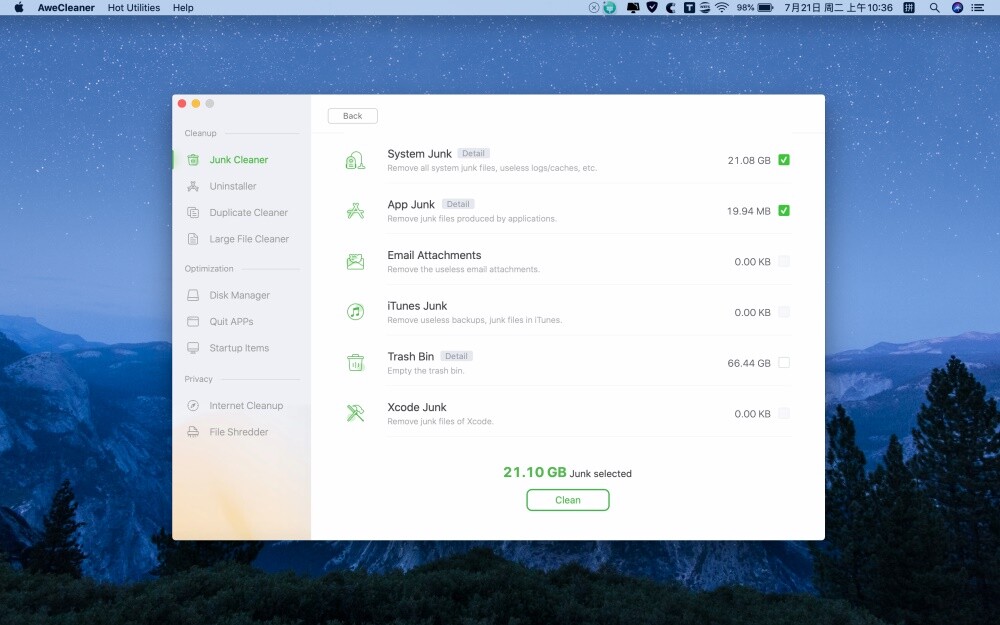The image size is (1000, 625).
Task: Click the System Junk vacuum icon
Action: 355,160
